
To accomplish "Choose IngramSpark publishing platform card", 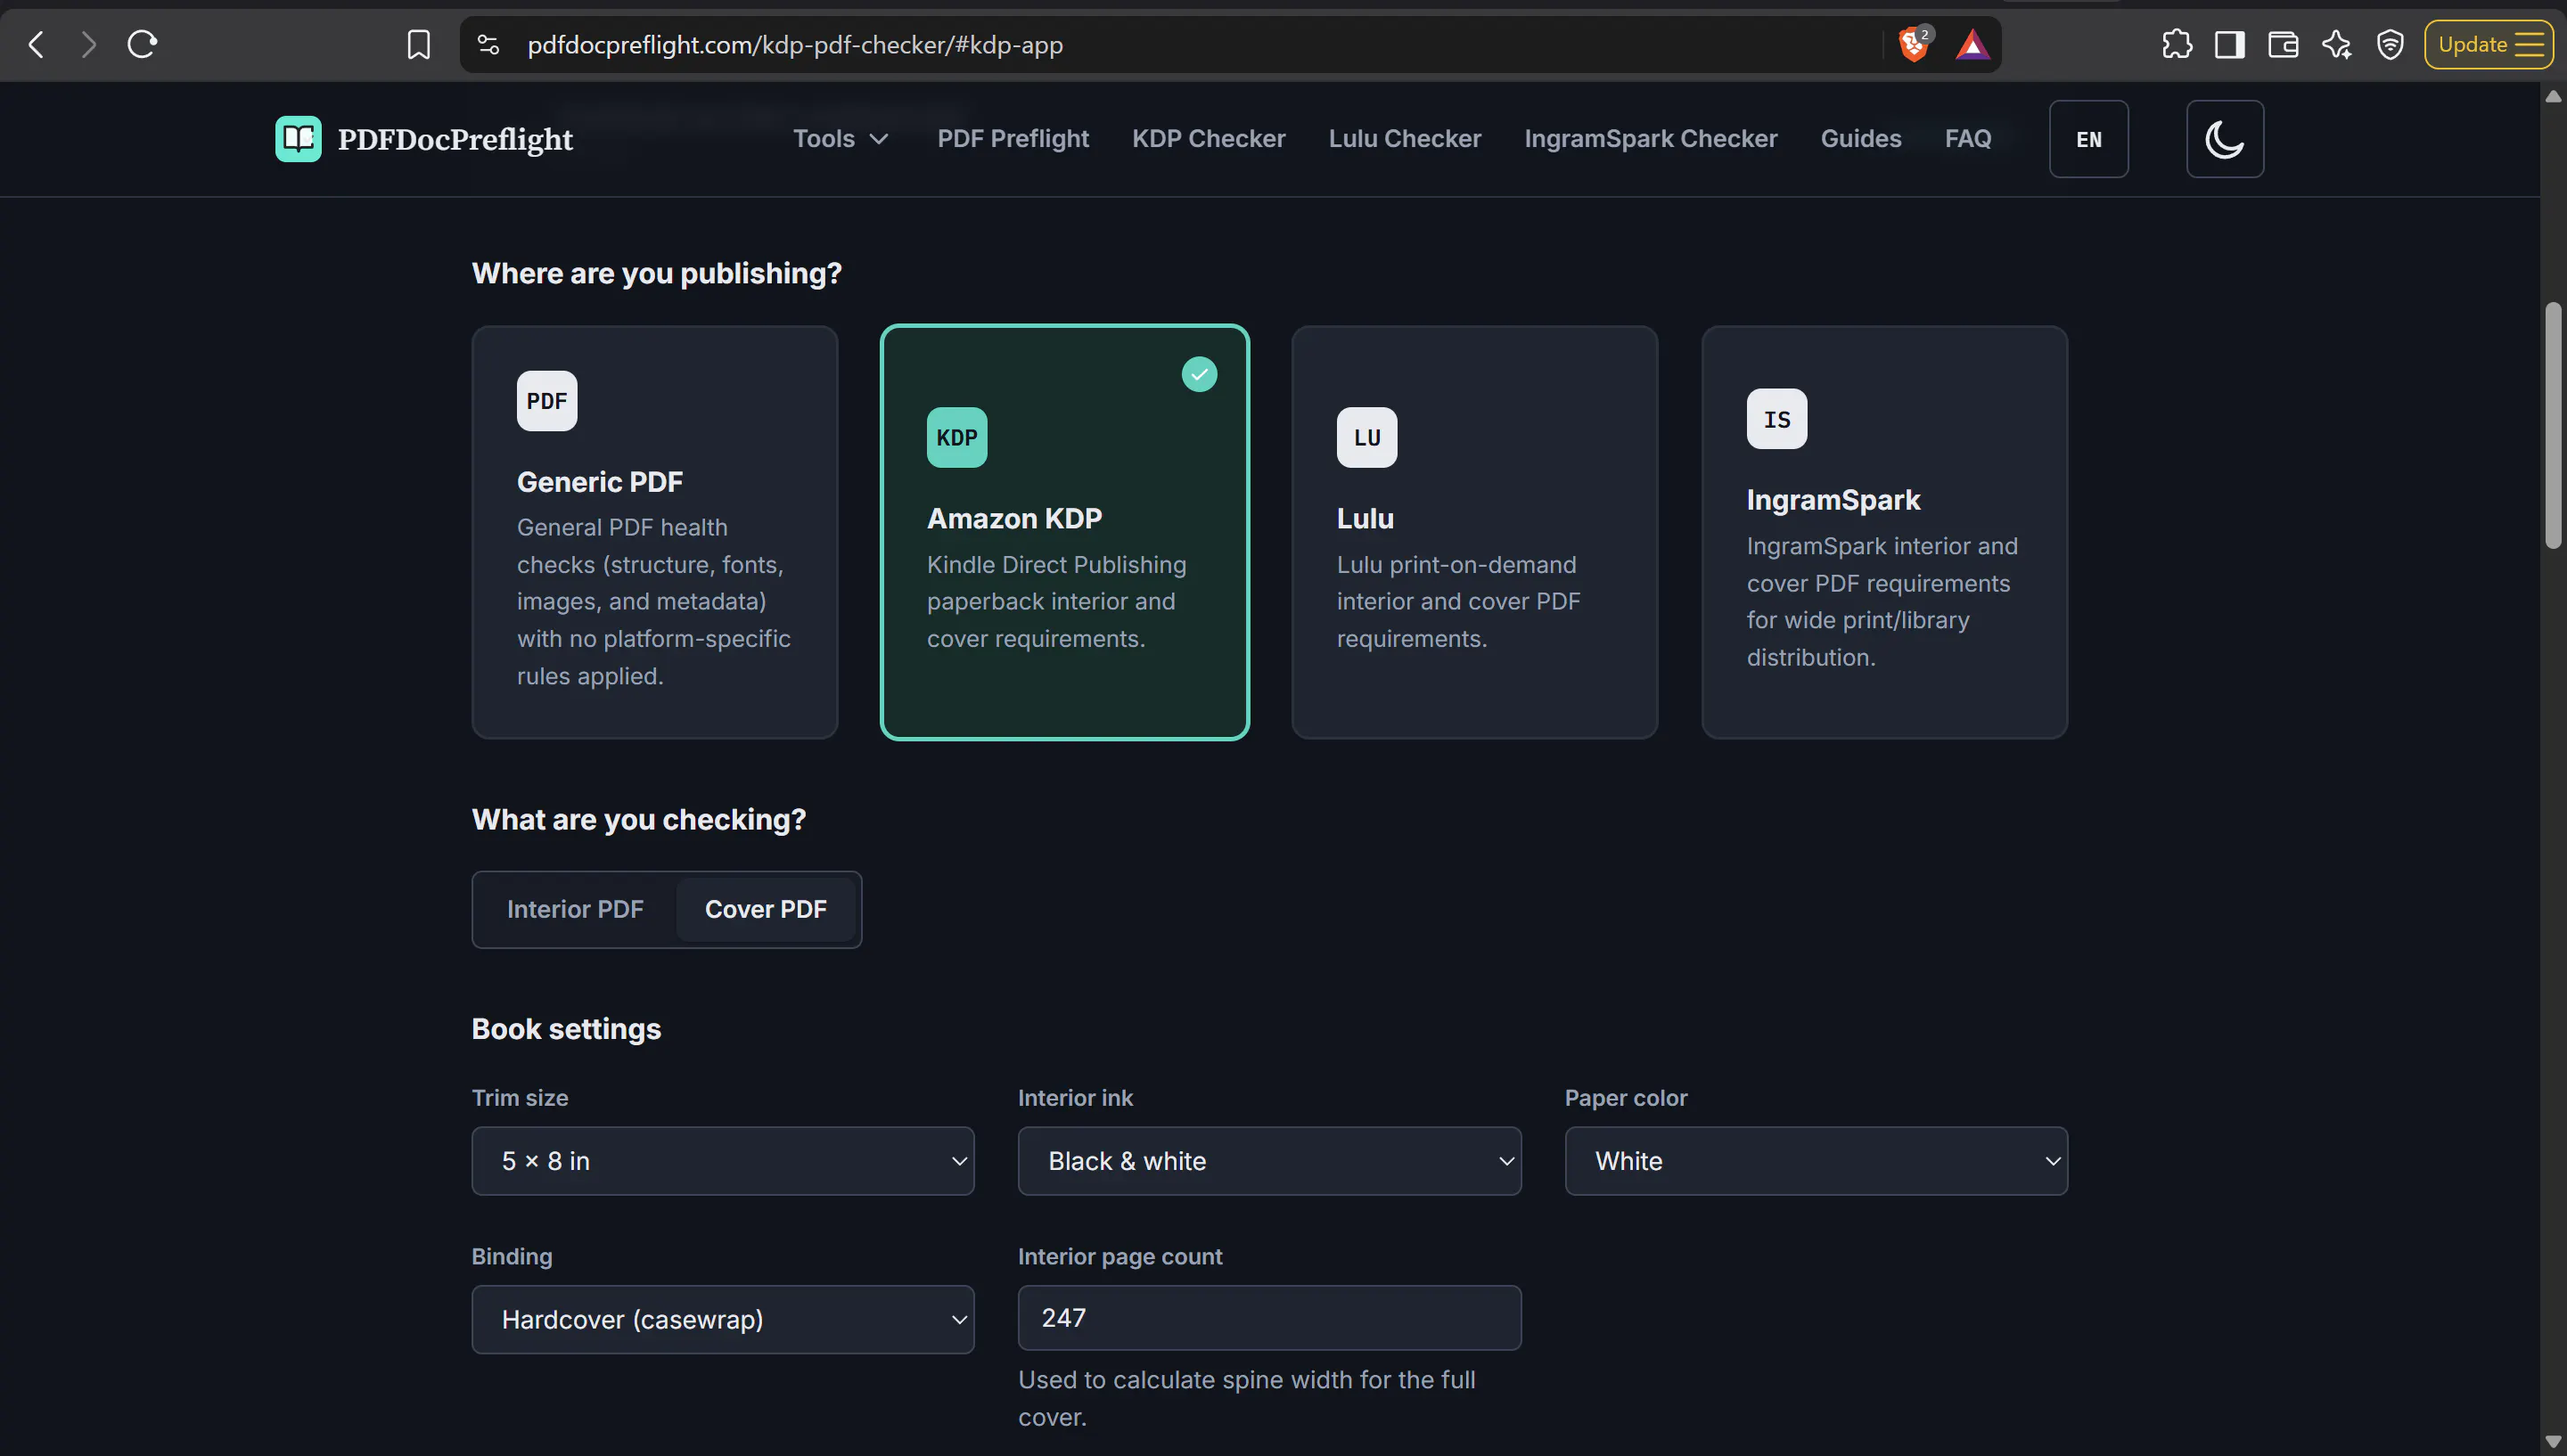I will (1885, 532).
